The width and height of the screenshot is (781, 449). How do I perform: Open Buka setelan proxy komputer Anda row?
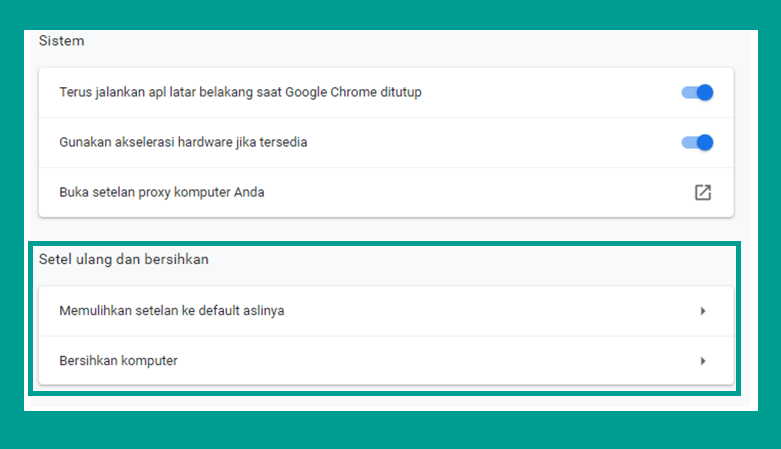386,192
